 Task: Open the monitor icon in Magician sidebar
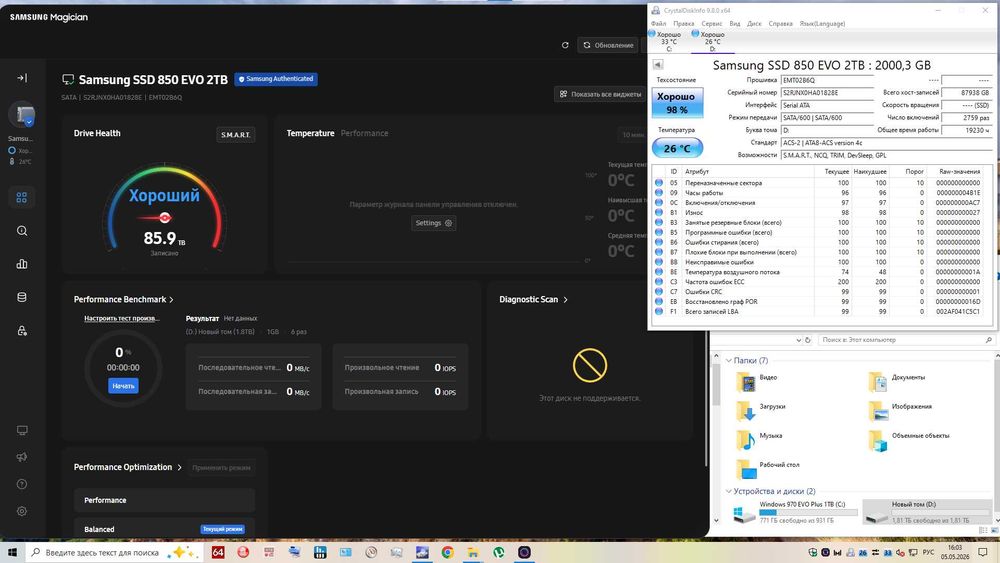click(22, 430)
